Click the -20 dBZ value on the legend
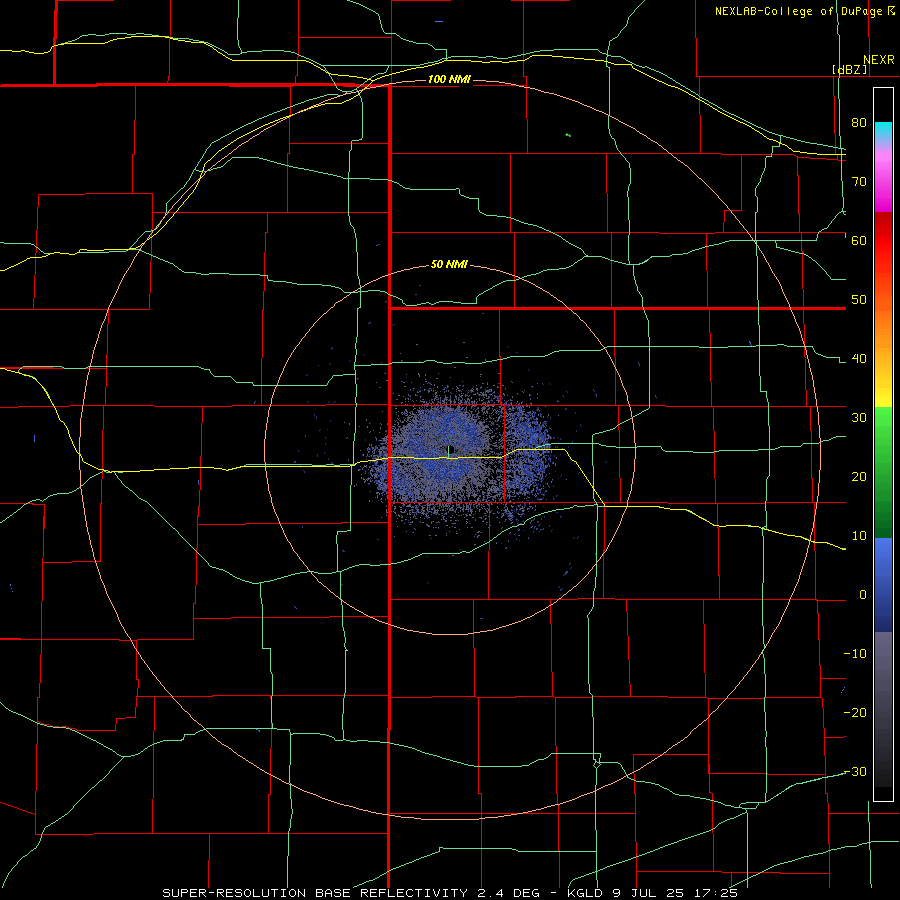The image size is (900, 900). 855,713
